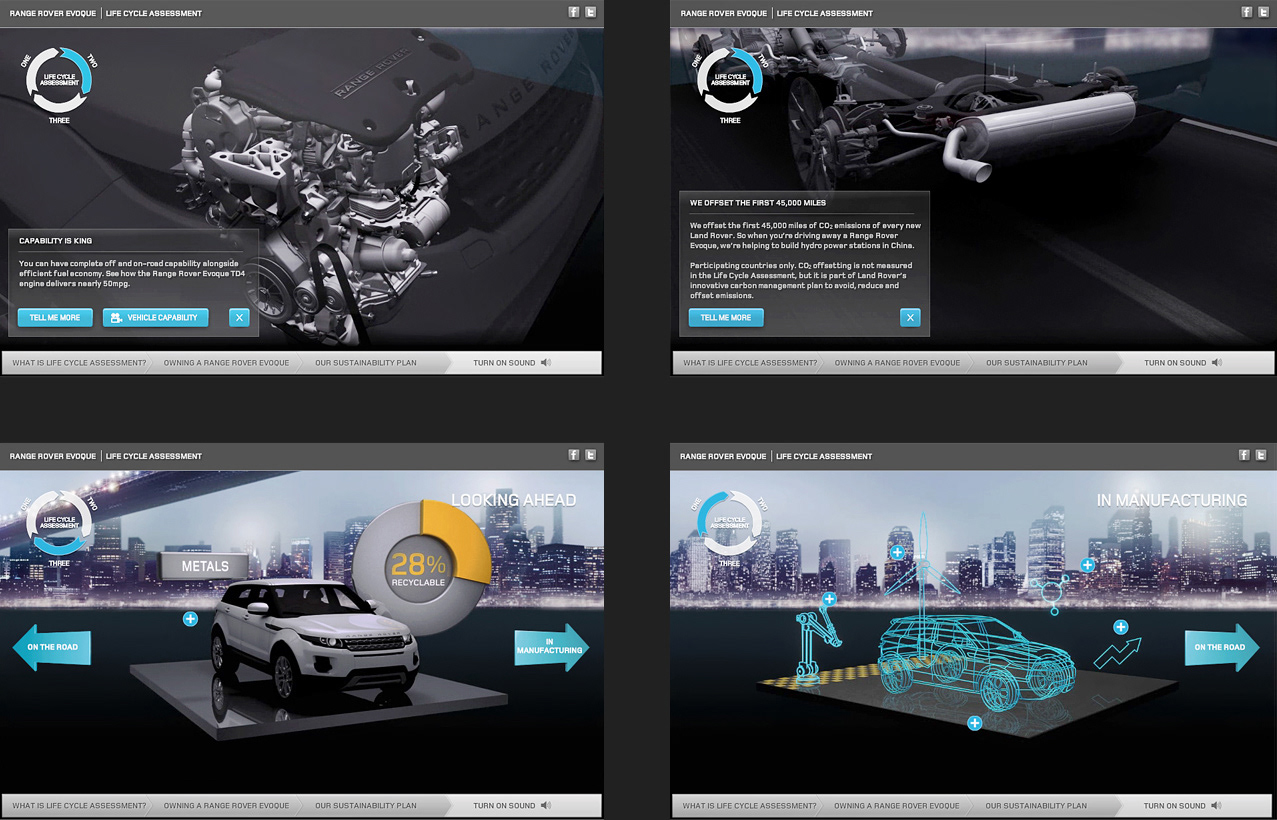
Task: Click Twitter icon in the In Manufacturing panel
Action: pos(1261,455)
